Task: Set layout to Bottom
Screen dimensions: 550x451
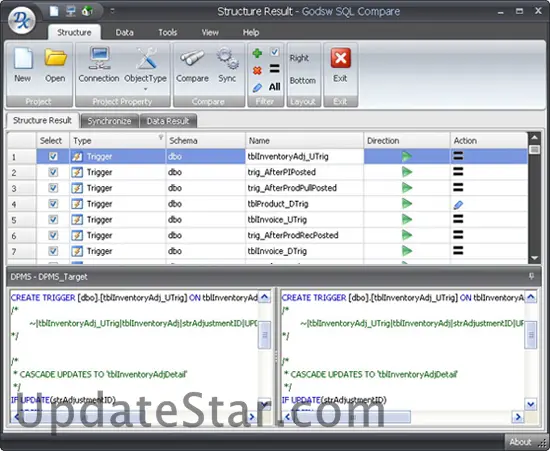Action: coord(303,81)
